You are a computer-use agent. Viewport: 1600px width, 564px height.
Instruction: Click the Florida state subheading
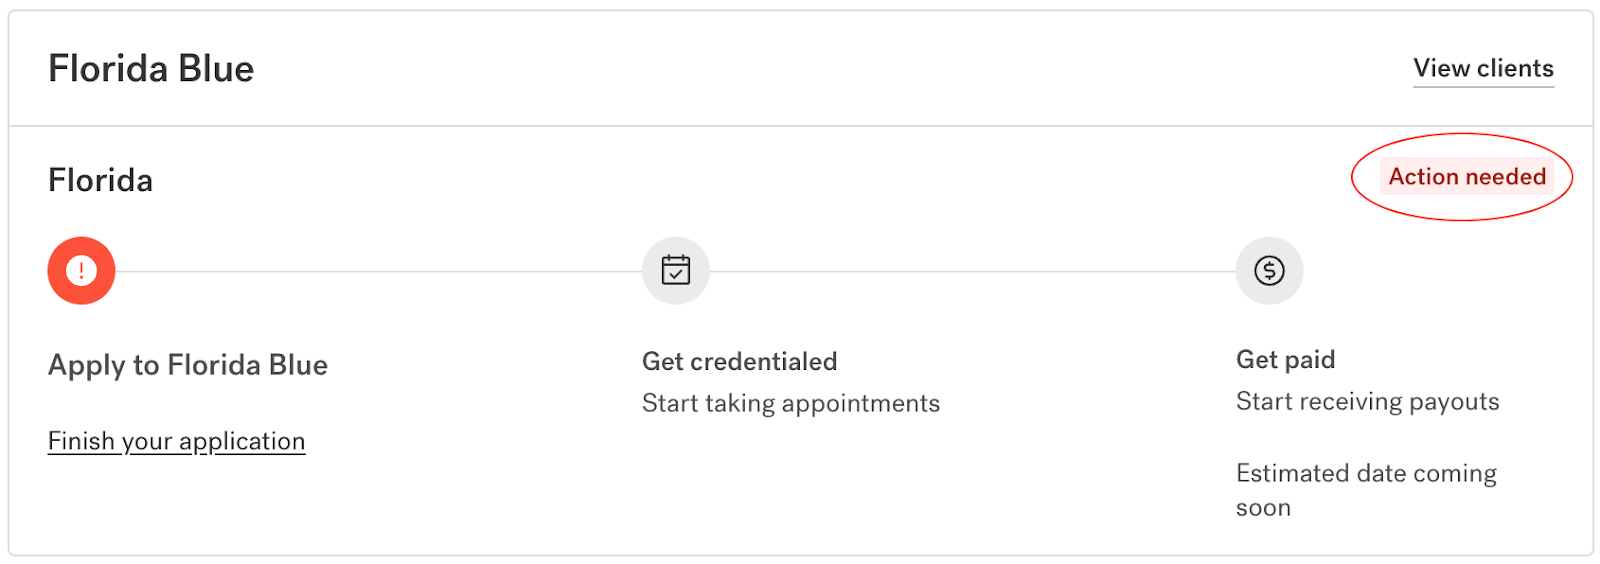(100, 181)
